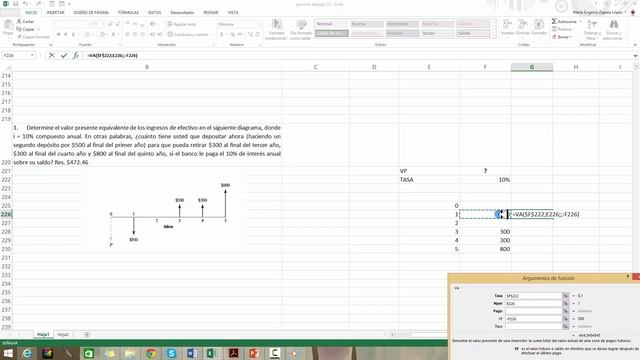Click the Copiar formato brush
The width and height of the screenshot is (640, 360).
point(33,37)
